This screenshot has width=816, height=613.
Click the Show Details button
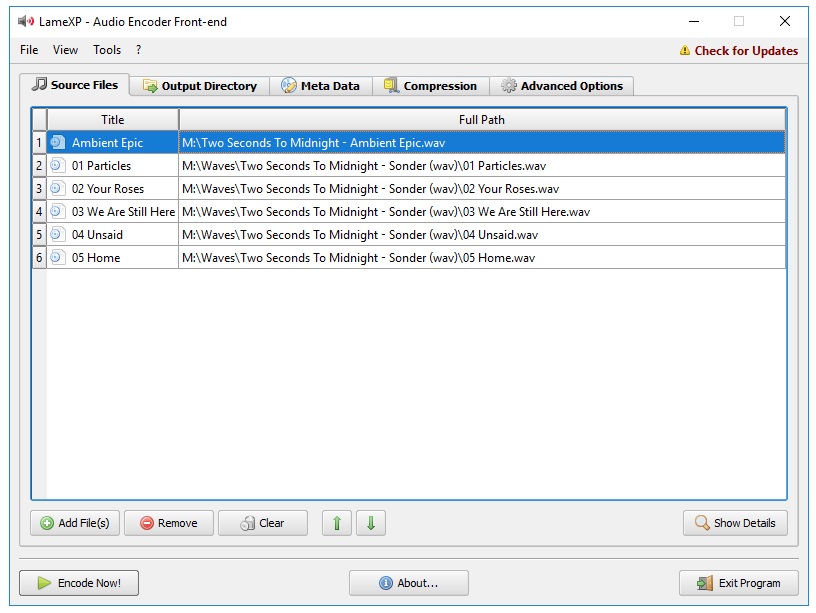click(x=735, y=523)
